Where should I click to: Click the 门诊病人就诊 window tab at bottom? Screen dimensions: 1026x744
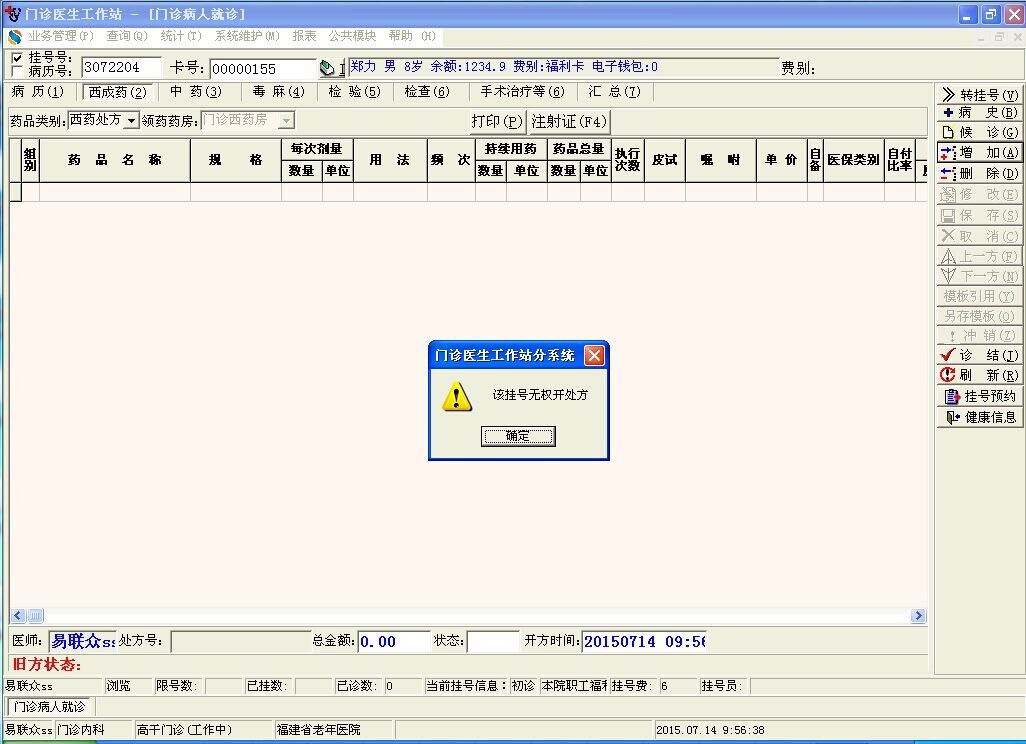(50, 707)
